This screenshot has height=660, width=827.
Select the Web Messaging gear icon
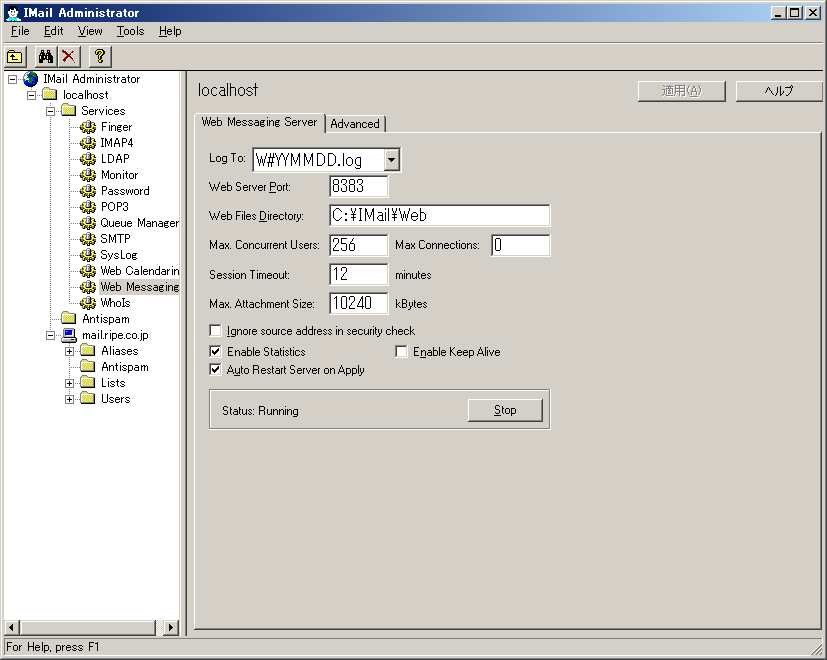click(88, 287)
